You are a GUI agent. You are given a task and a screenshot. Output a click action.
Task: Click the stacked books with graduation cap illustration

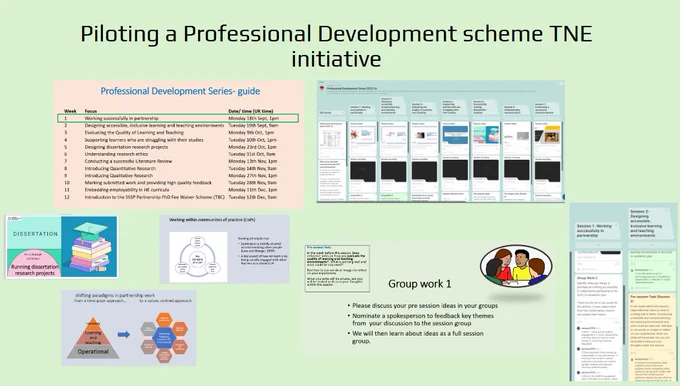pos(90,247)
